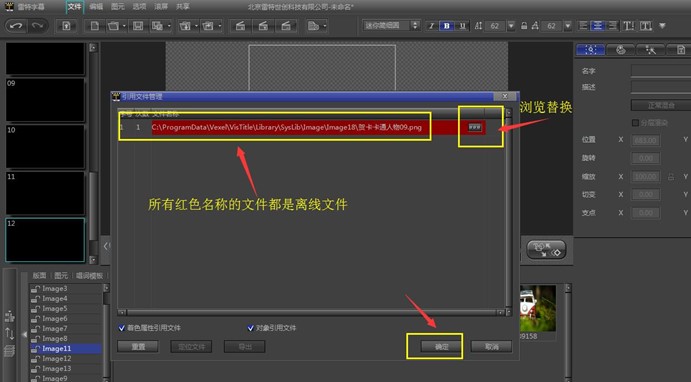This screenshot has width=691, height=382.
Task: Open the import folder dropdown arrow
Action: click(x=196, y=26)
